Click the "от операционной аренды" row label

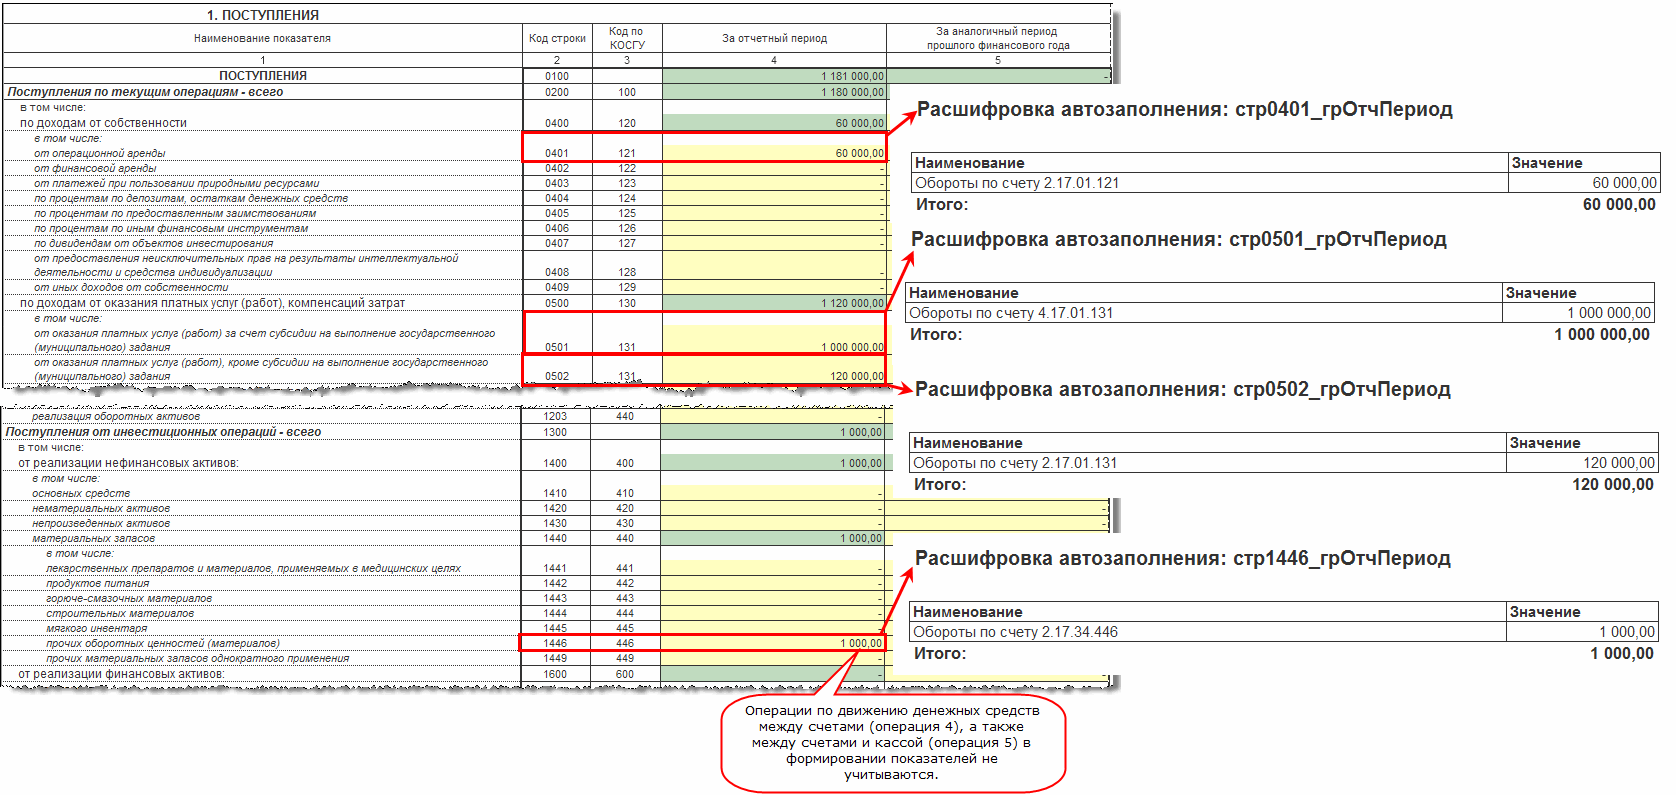pyautogui.click(x=99, y=153)
